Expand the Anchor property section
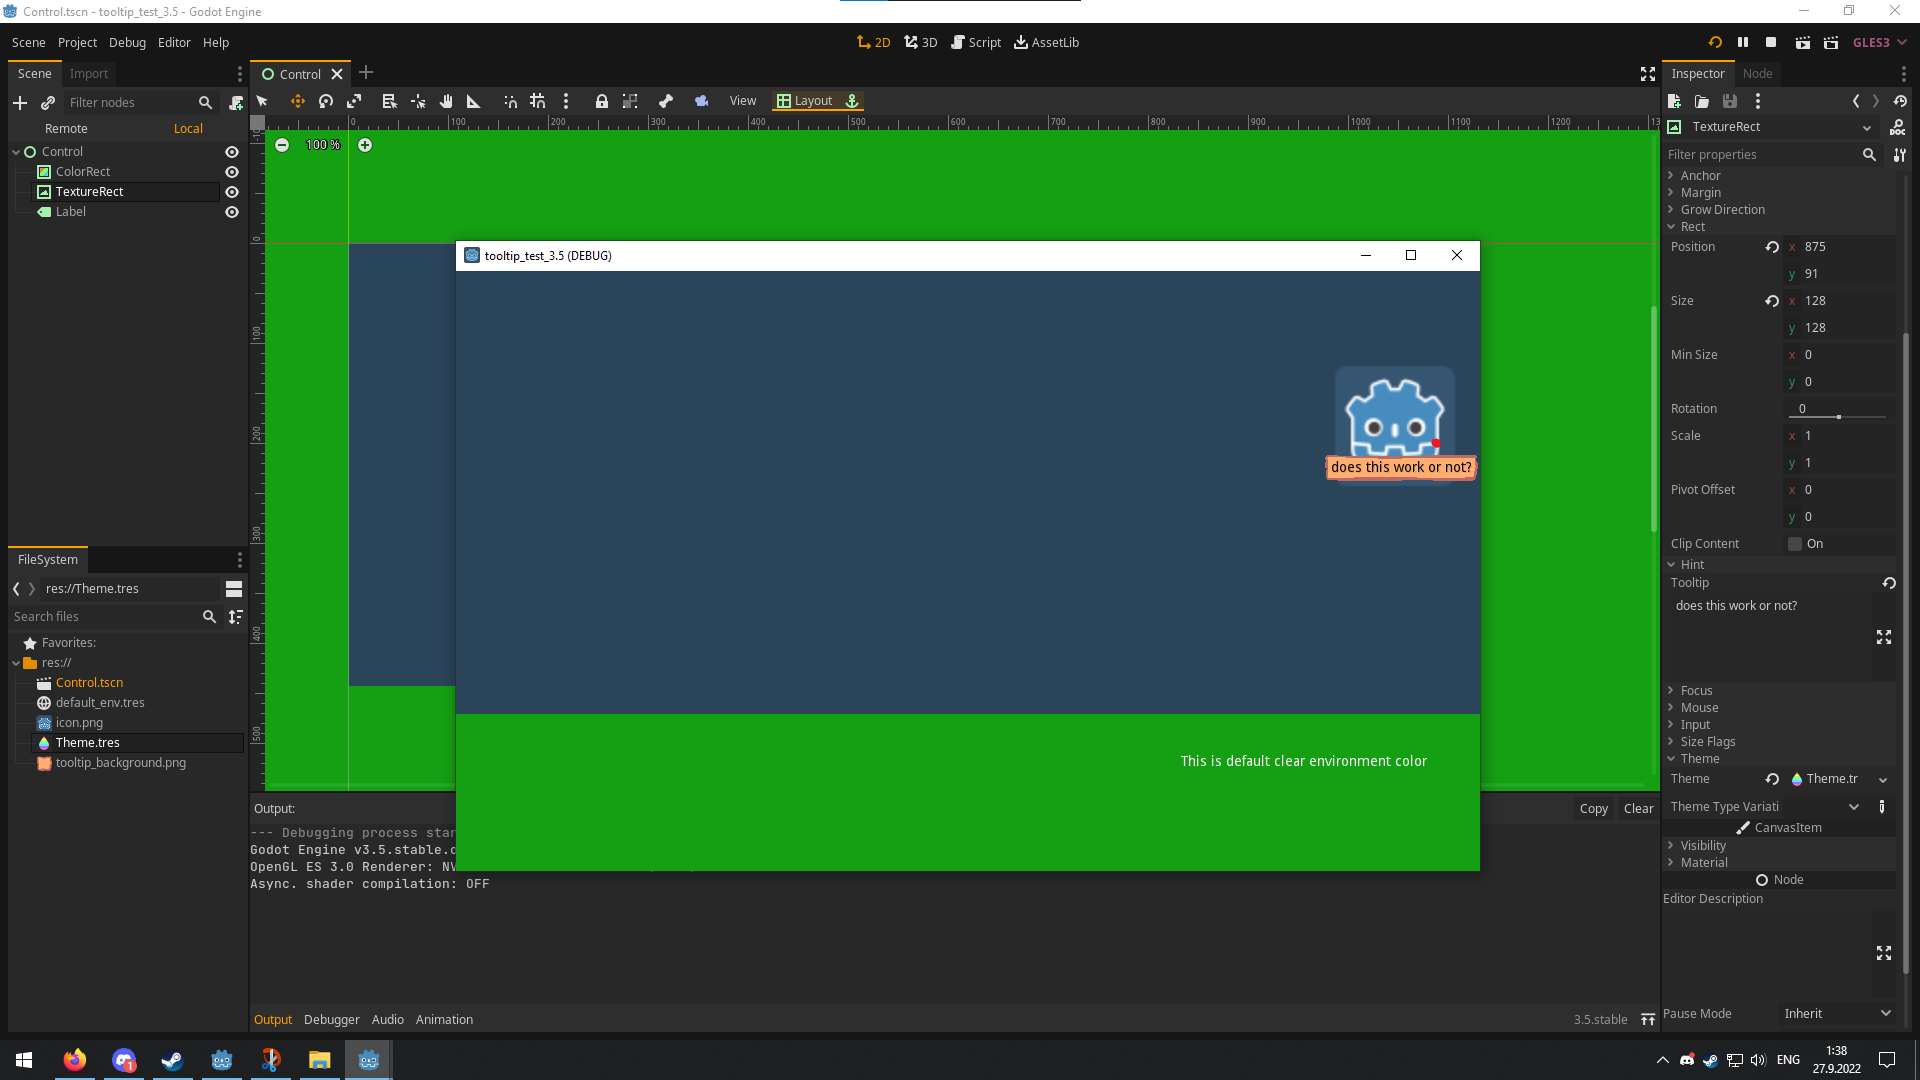The width and height of the screenshot is (1920, 1080). (1699, 175)
